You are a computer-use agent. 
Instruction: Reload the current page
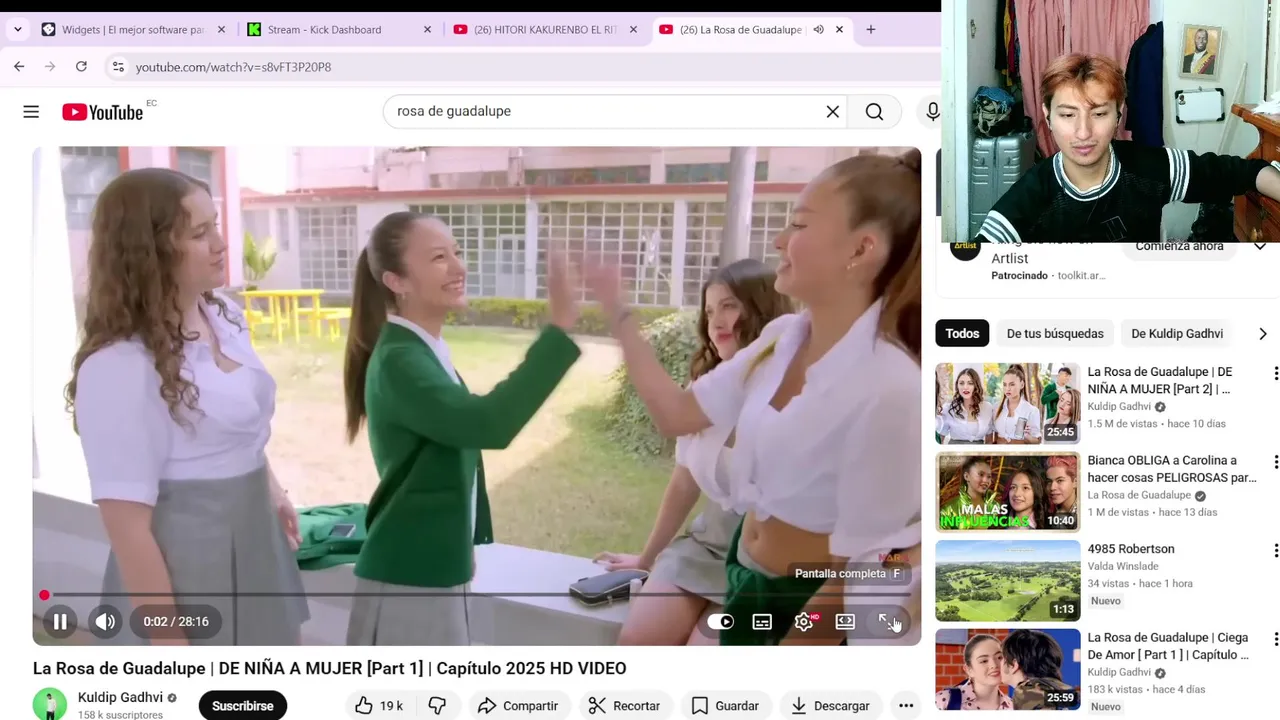81,67
